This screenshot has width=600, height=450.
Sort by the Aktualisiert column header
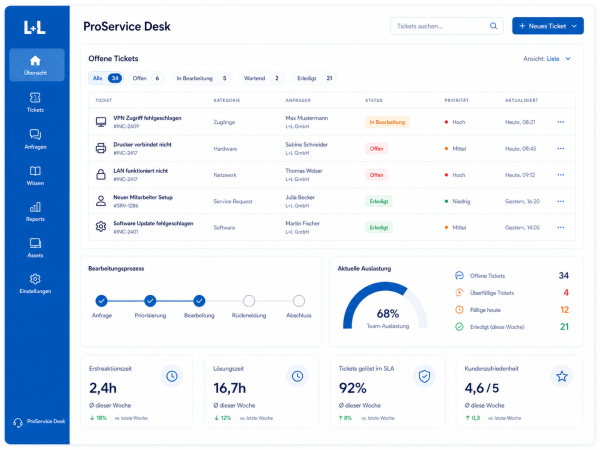(522, 100)
